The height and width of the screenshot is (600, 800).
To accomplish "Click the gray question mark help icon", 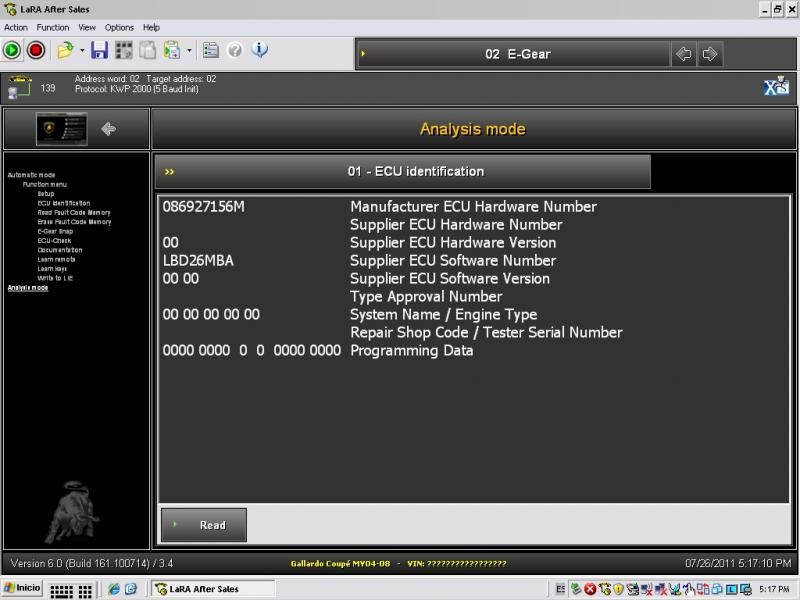I will click(235, 50).
